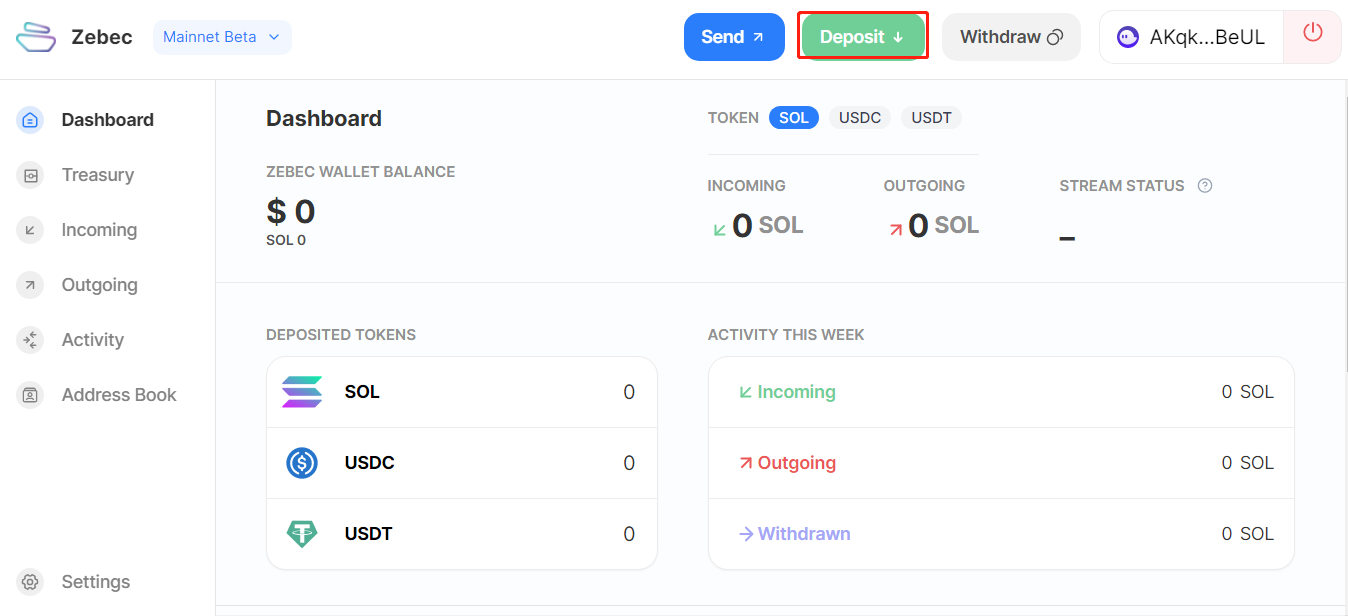This screenshot has height=616, width=1348.
Task: Open Settings in the sidebar
Action: click(95, 582)
